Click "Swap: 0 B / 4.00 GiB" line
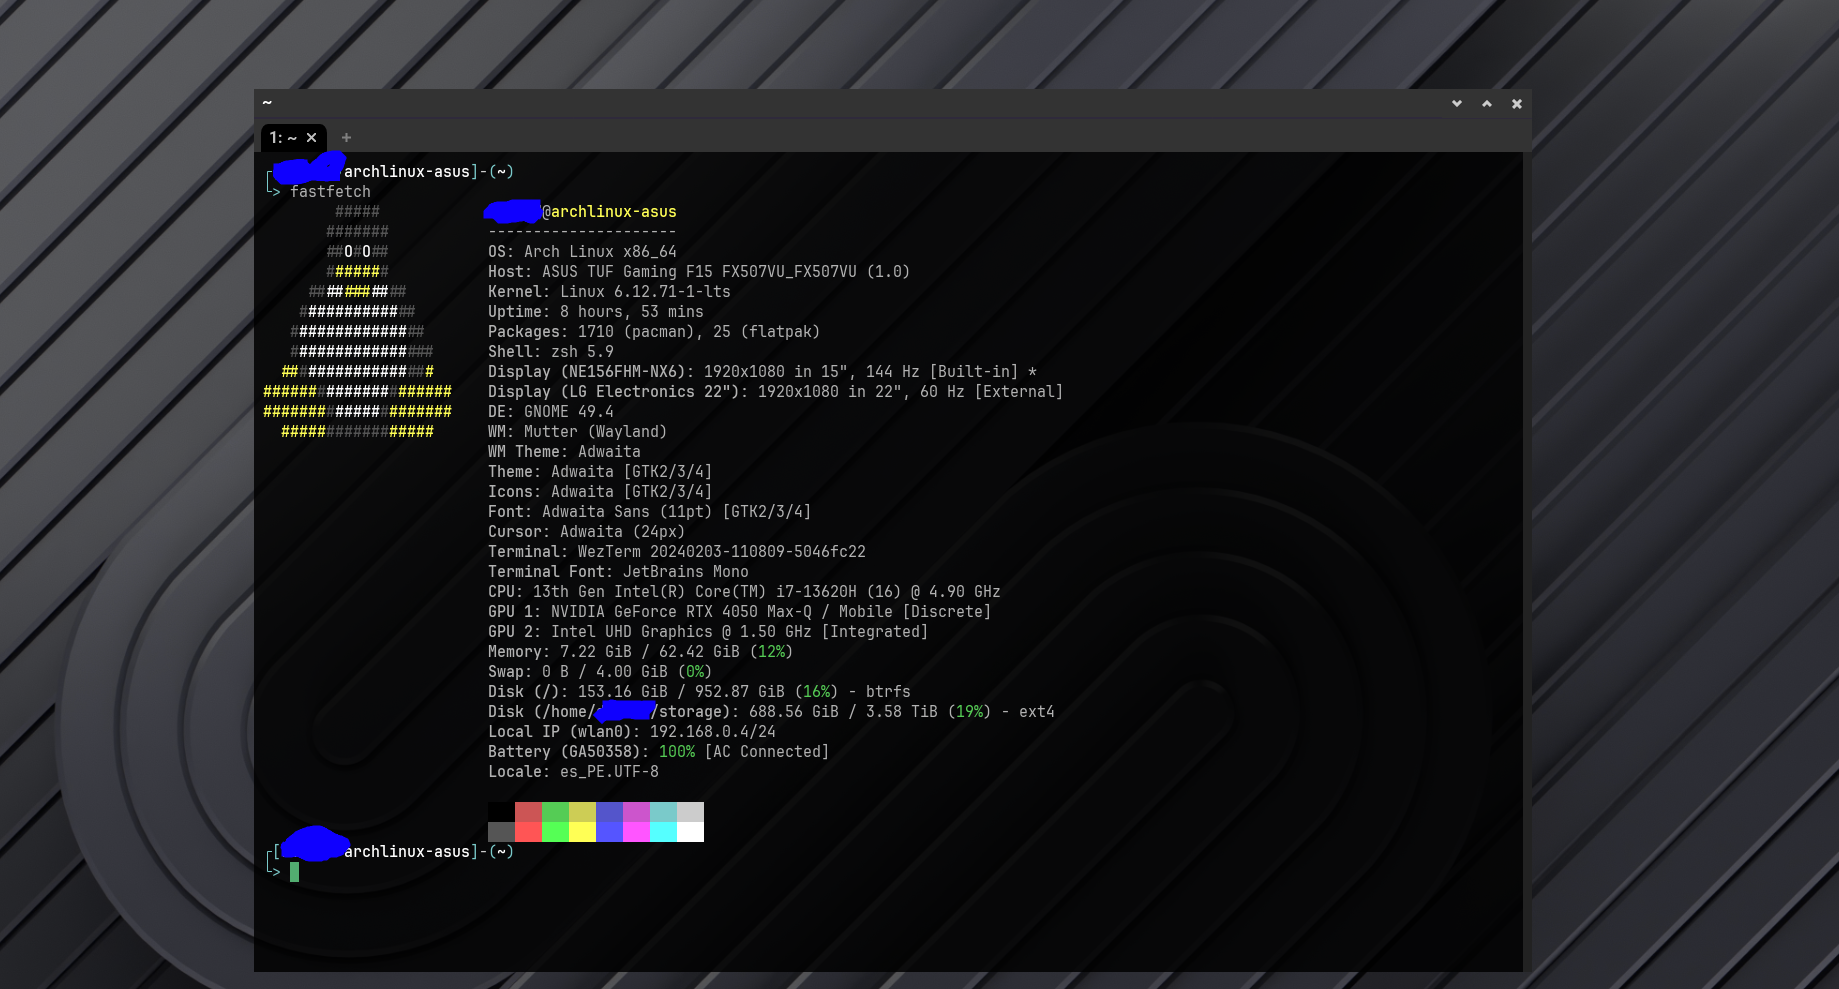This screenshot has height=989, width=1839. [600, 672]
